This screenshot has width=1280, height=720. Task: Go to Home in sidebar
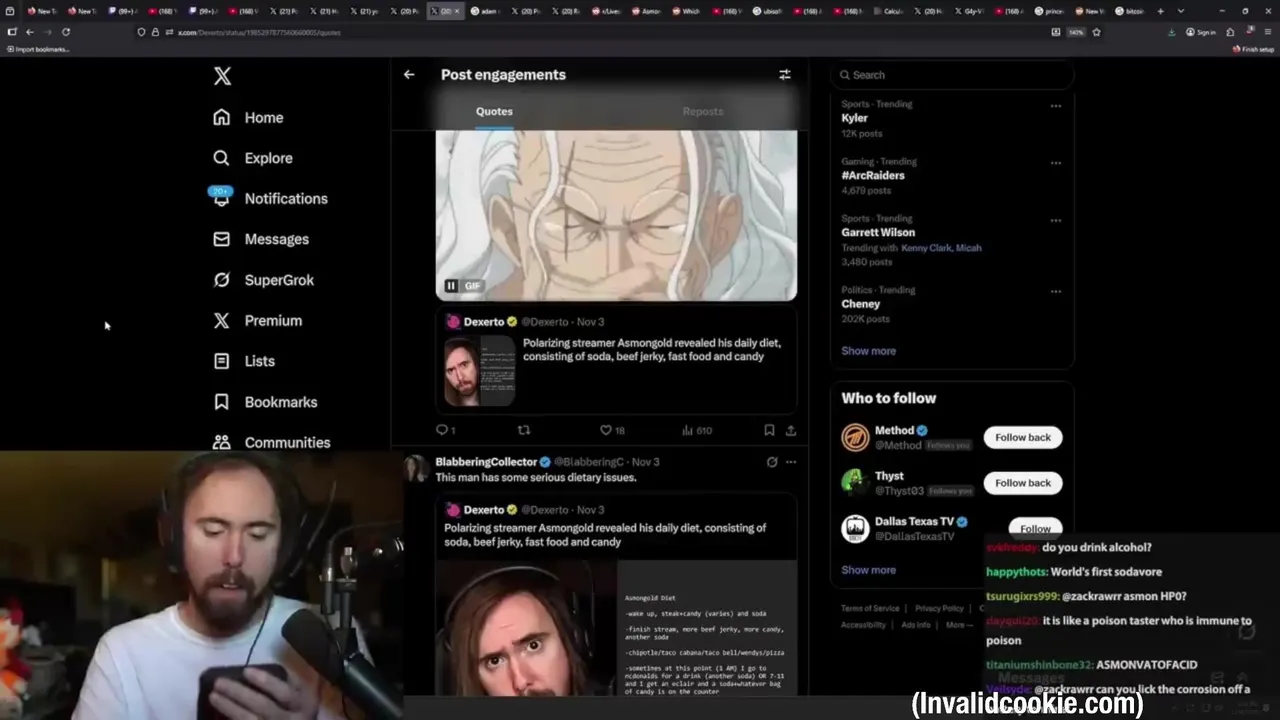tap(249, 117)
